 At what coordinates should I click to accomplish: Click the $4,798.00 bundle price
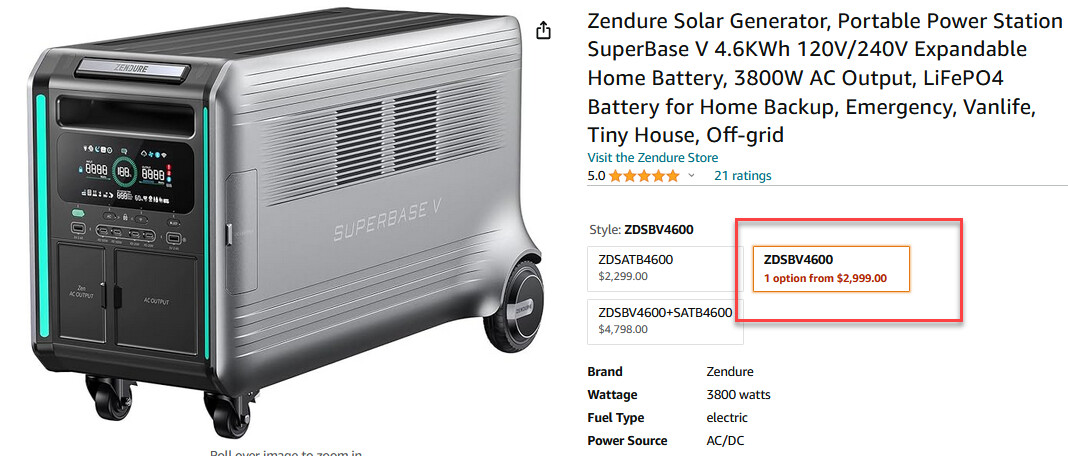click(623, 329)
